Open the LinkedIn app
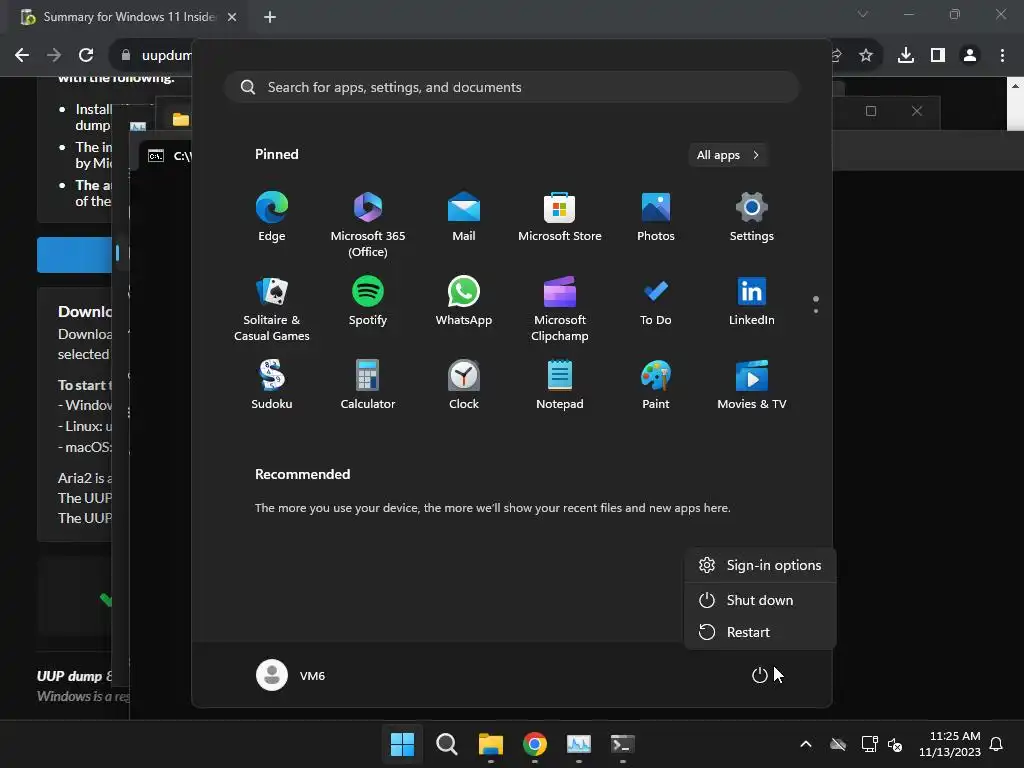 [x=752, y=301]
